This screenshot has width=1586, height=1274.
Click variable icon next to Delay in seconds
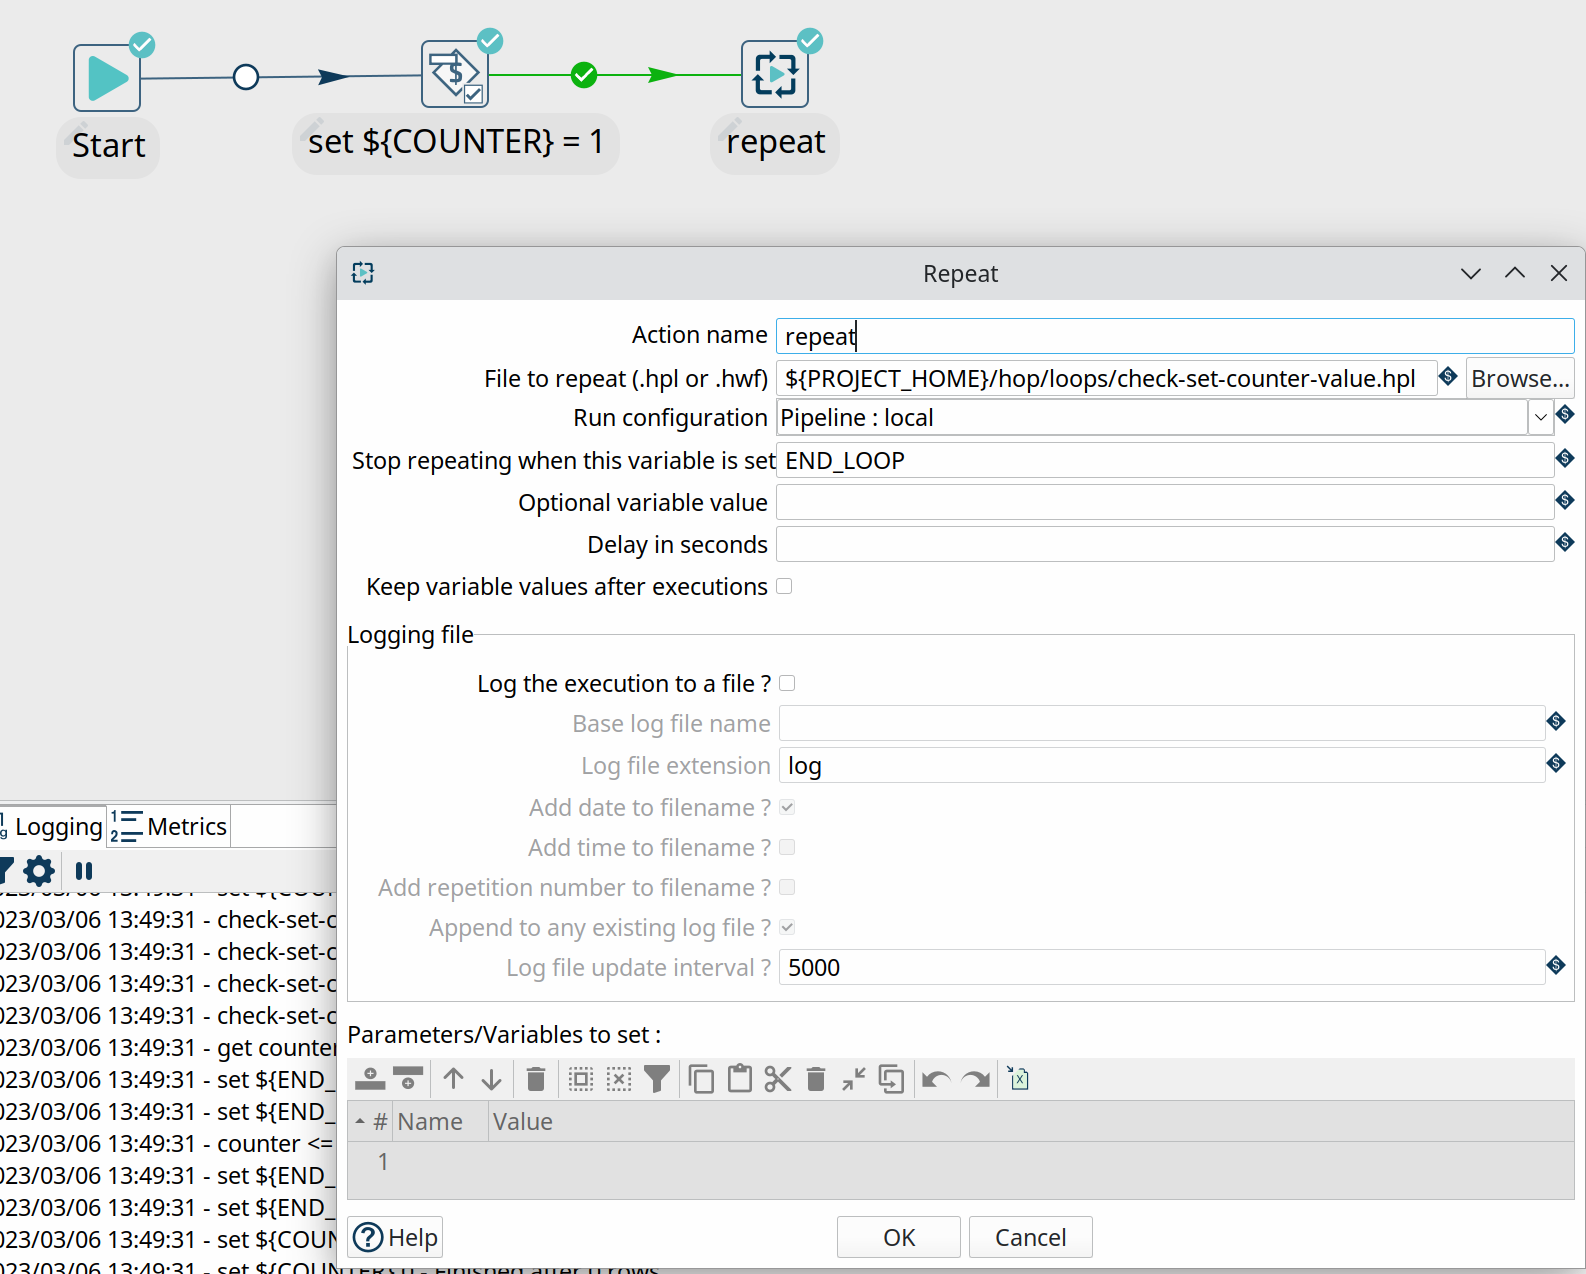[x=1565, y=543]
